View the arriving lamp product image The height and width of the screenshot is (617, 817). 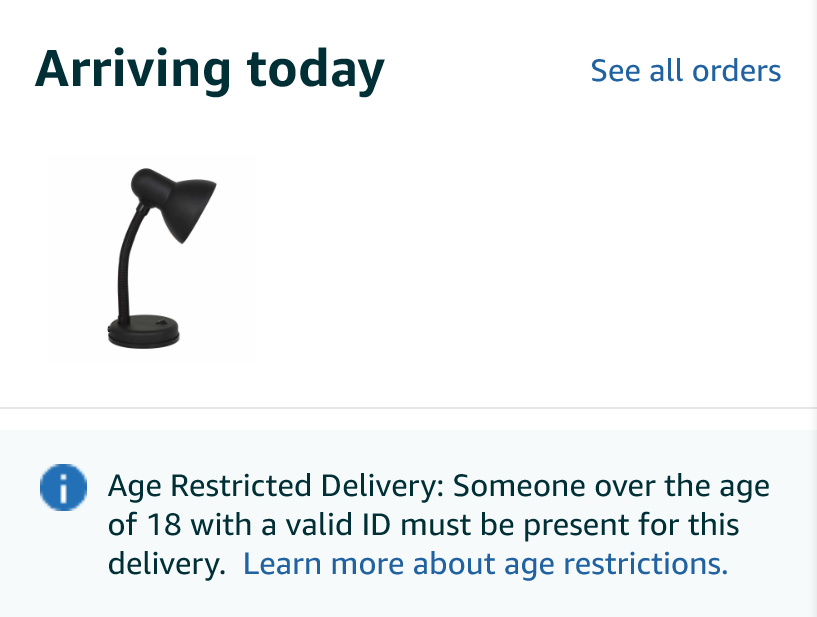pyautogui.click(x=152, y=259)
